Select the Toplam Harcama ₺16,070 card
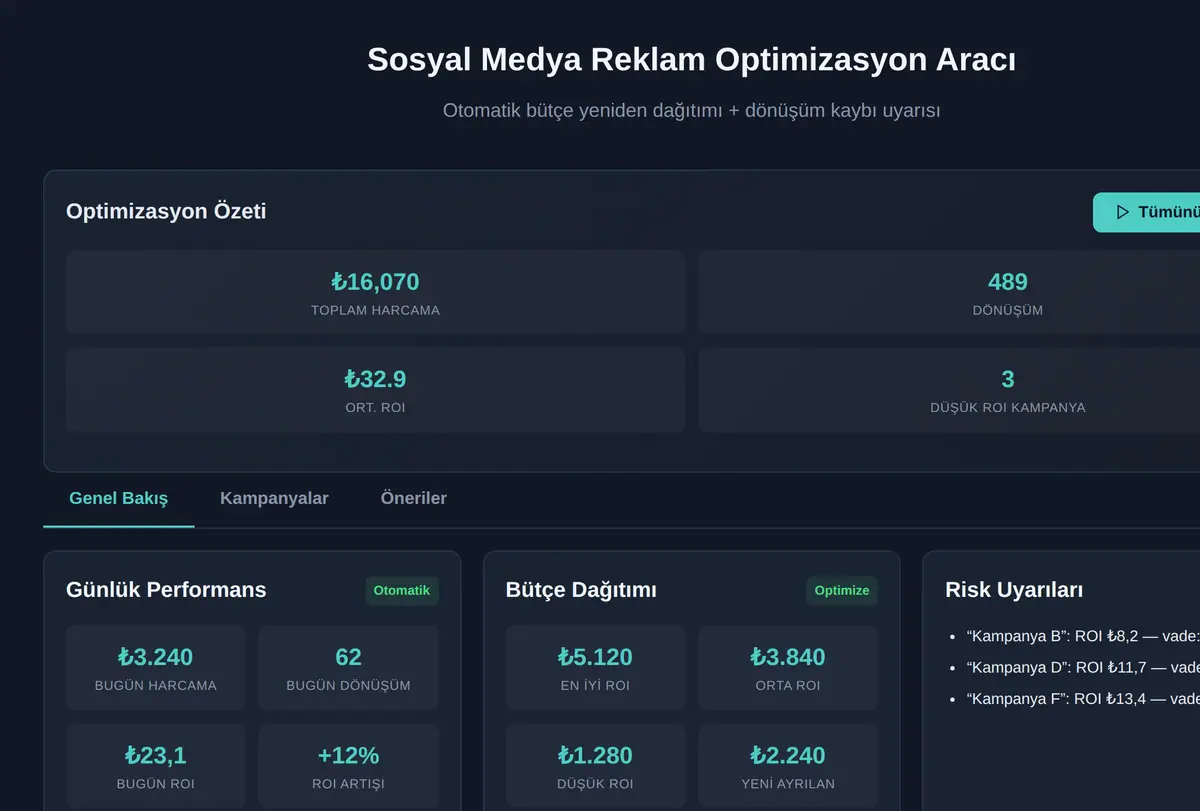 (x=376, y=292)
